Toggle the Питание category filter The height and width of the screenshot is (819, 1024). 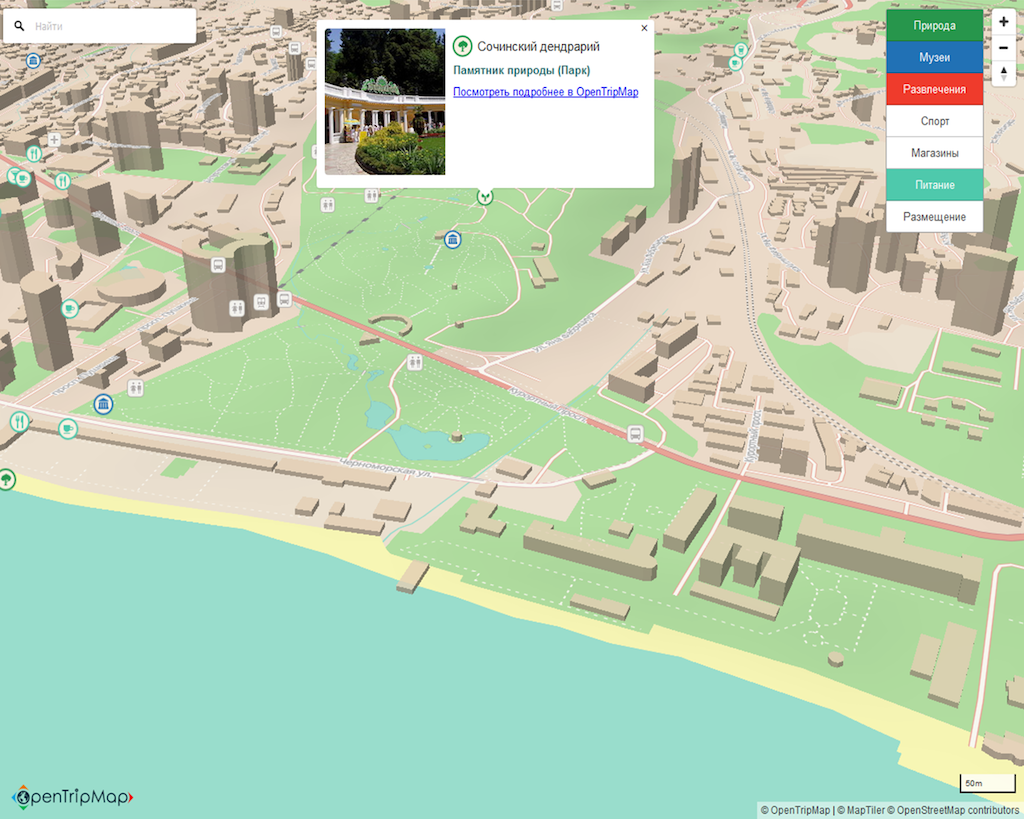pos(934,185)
